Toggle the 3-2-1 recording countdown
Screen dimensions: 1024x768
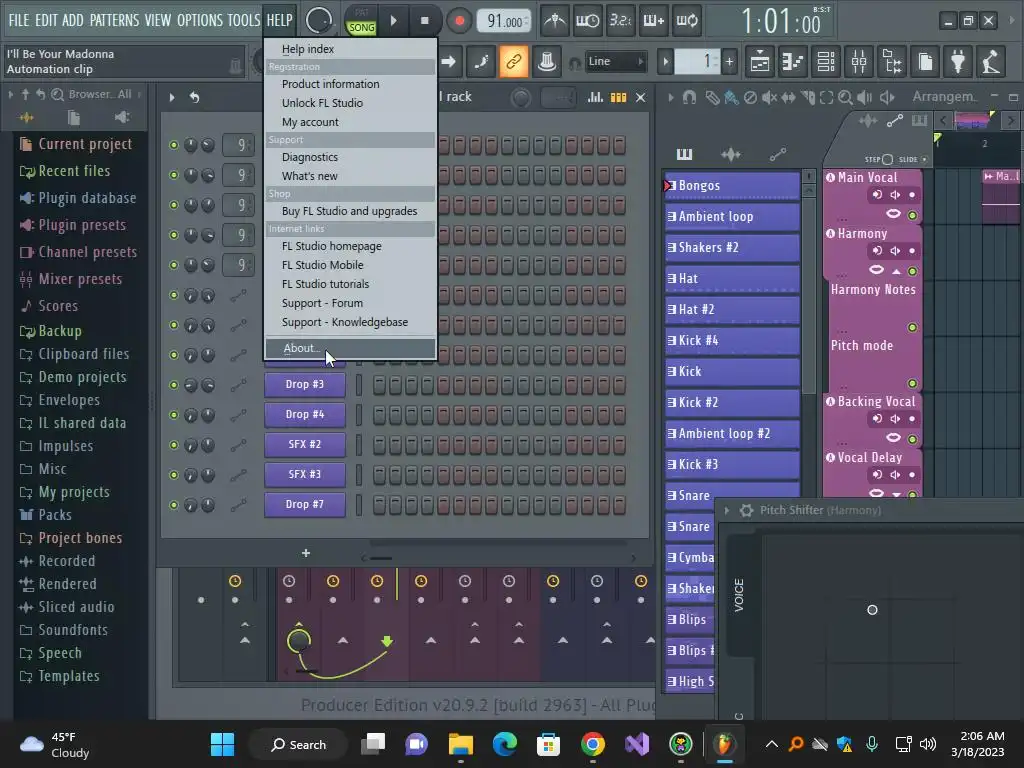click(620, 21)
